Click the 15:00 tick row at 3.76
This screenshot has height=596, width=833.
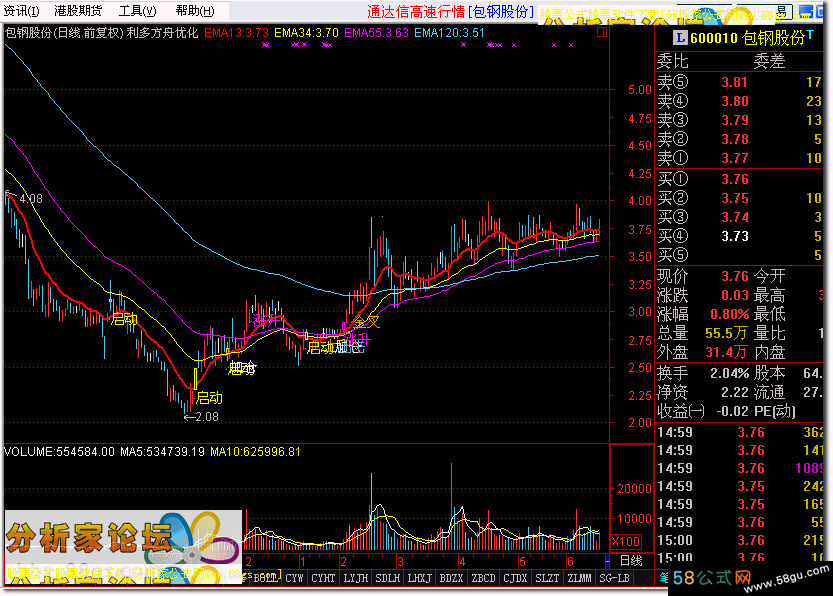tap(740, 541)
